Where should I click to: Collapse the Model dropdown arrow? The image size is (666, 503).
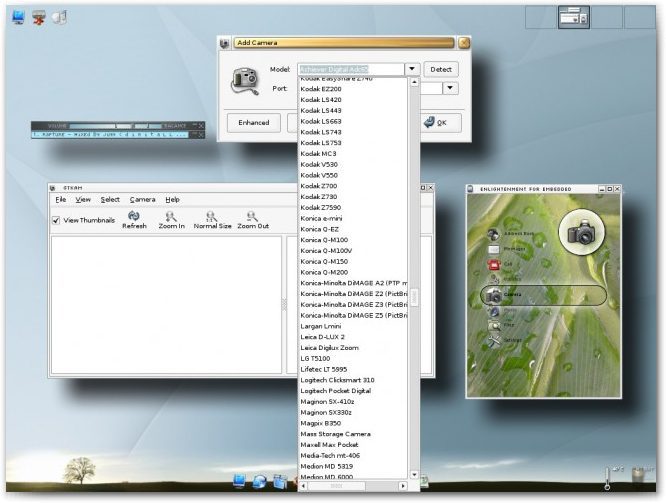click(x=412, y=70)
